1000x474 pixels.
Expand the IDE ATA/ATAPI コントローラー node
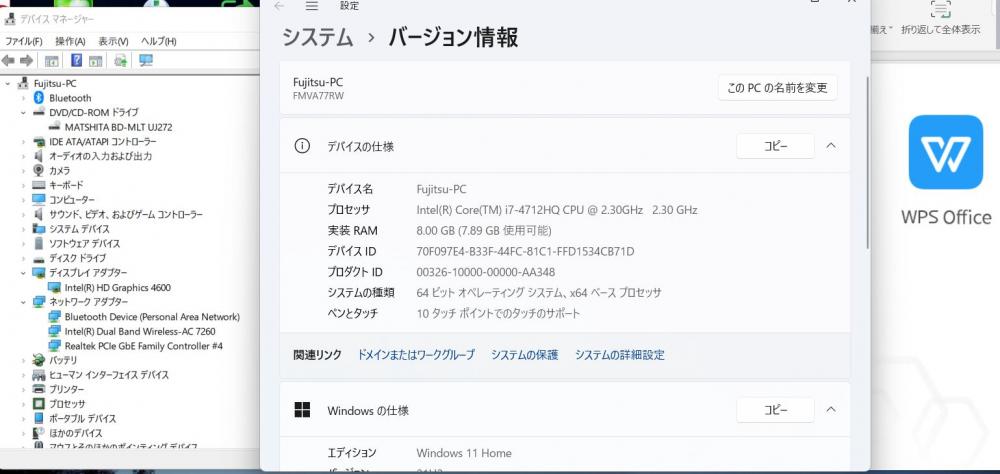[23, 142]
